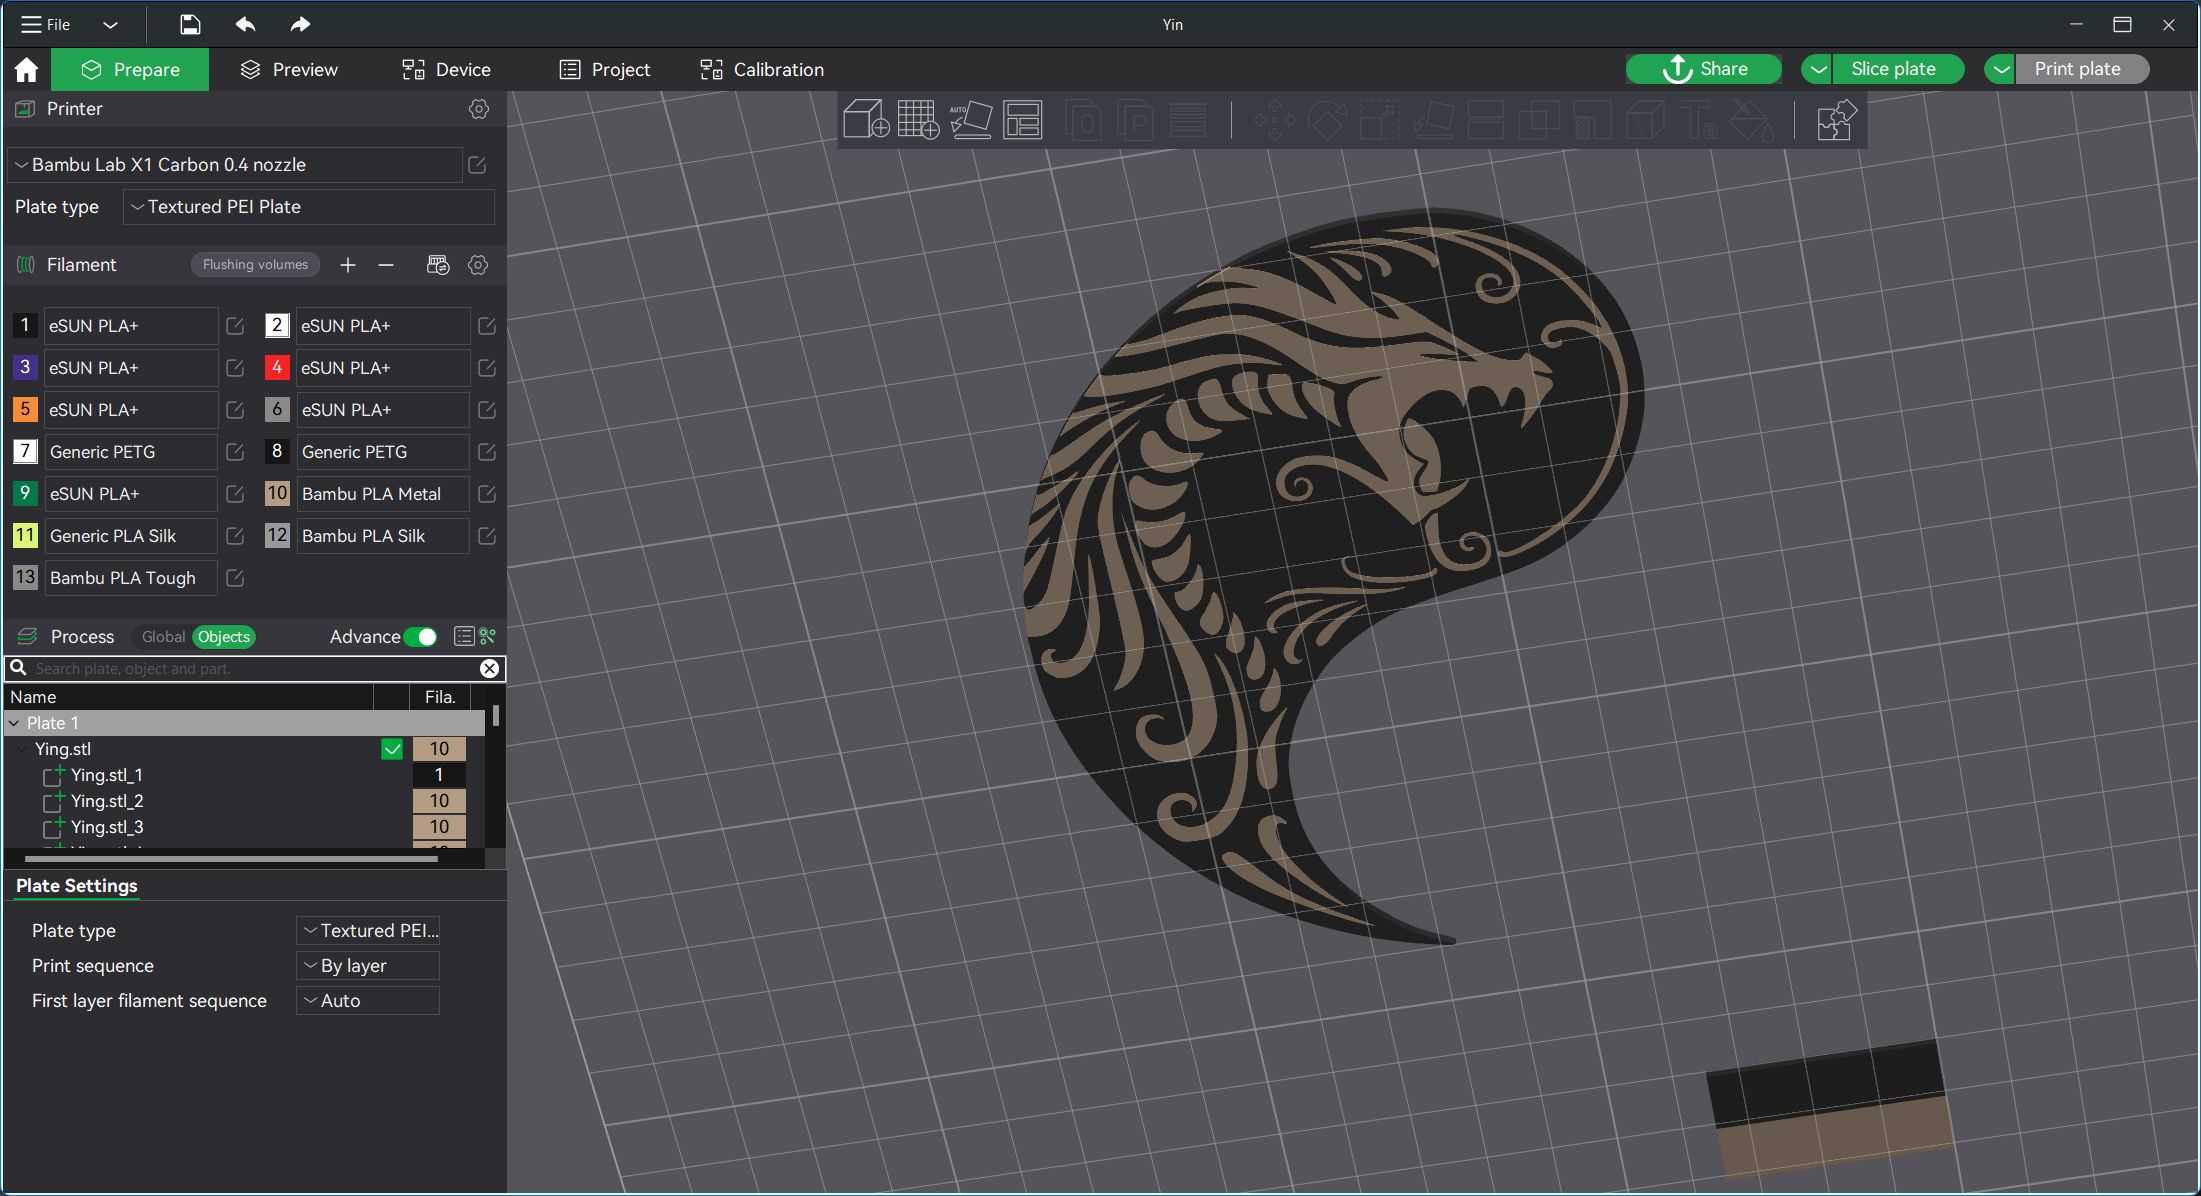This screenshot has height=1196, width=2201.
Task: Click Ying.stl_1 filament number 1 cell
Action: [x=439, y=775]
